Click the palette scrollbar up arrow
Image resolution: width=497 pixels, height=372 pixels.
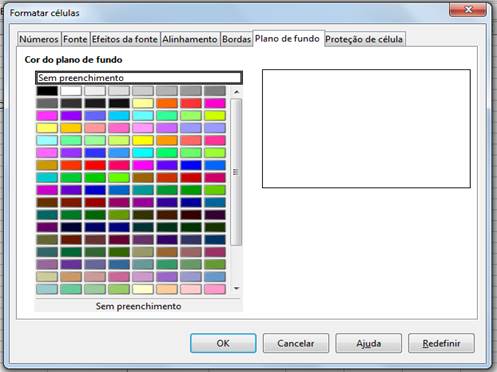tap(236, 92)
